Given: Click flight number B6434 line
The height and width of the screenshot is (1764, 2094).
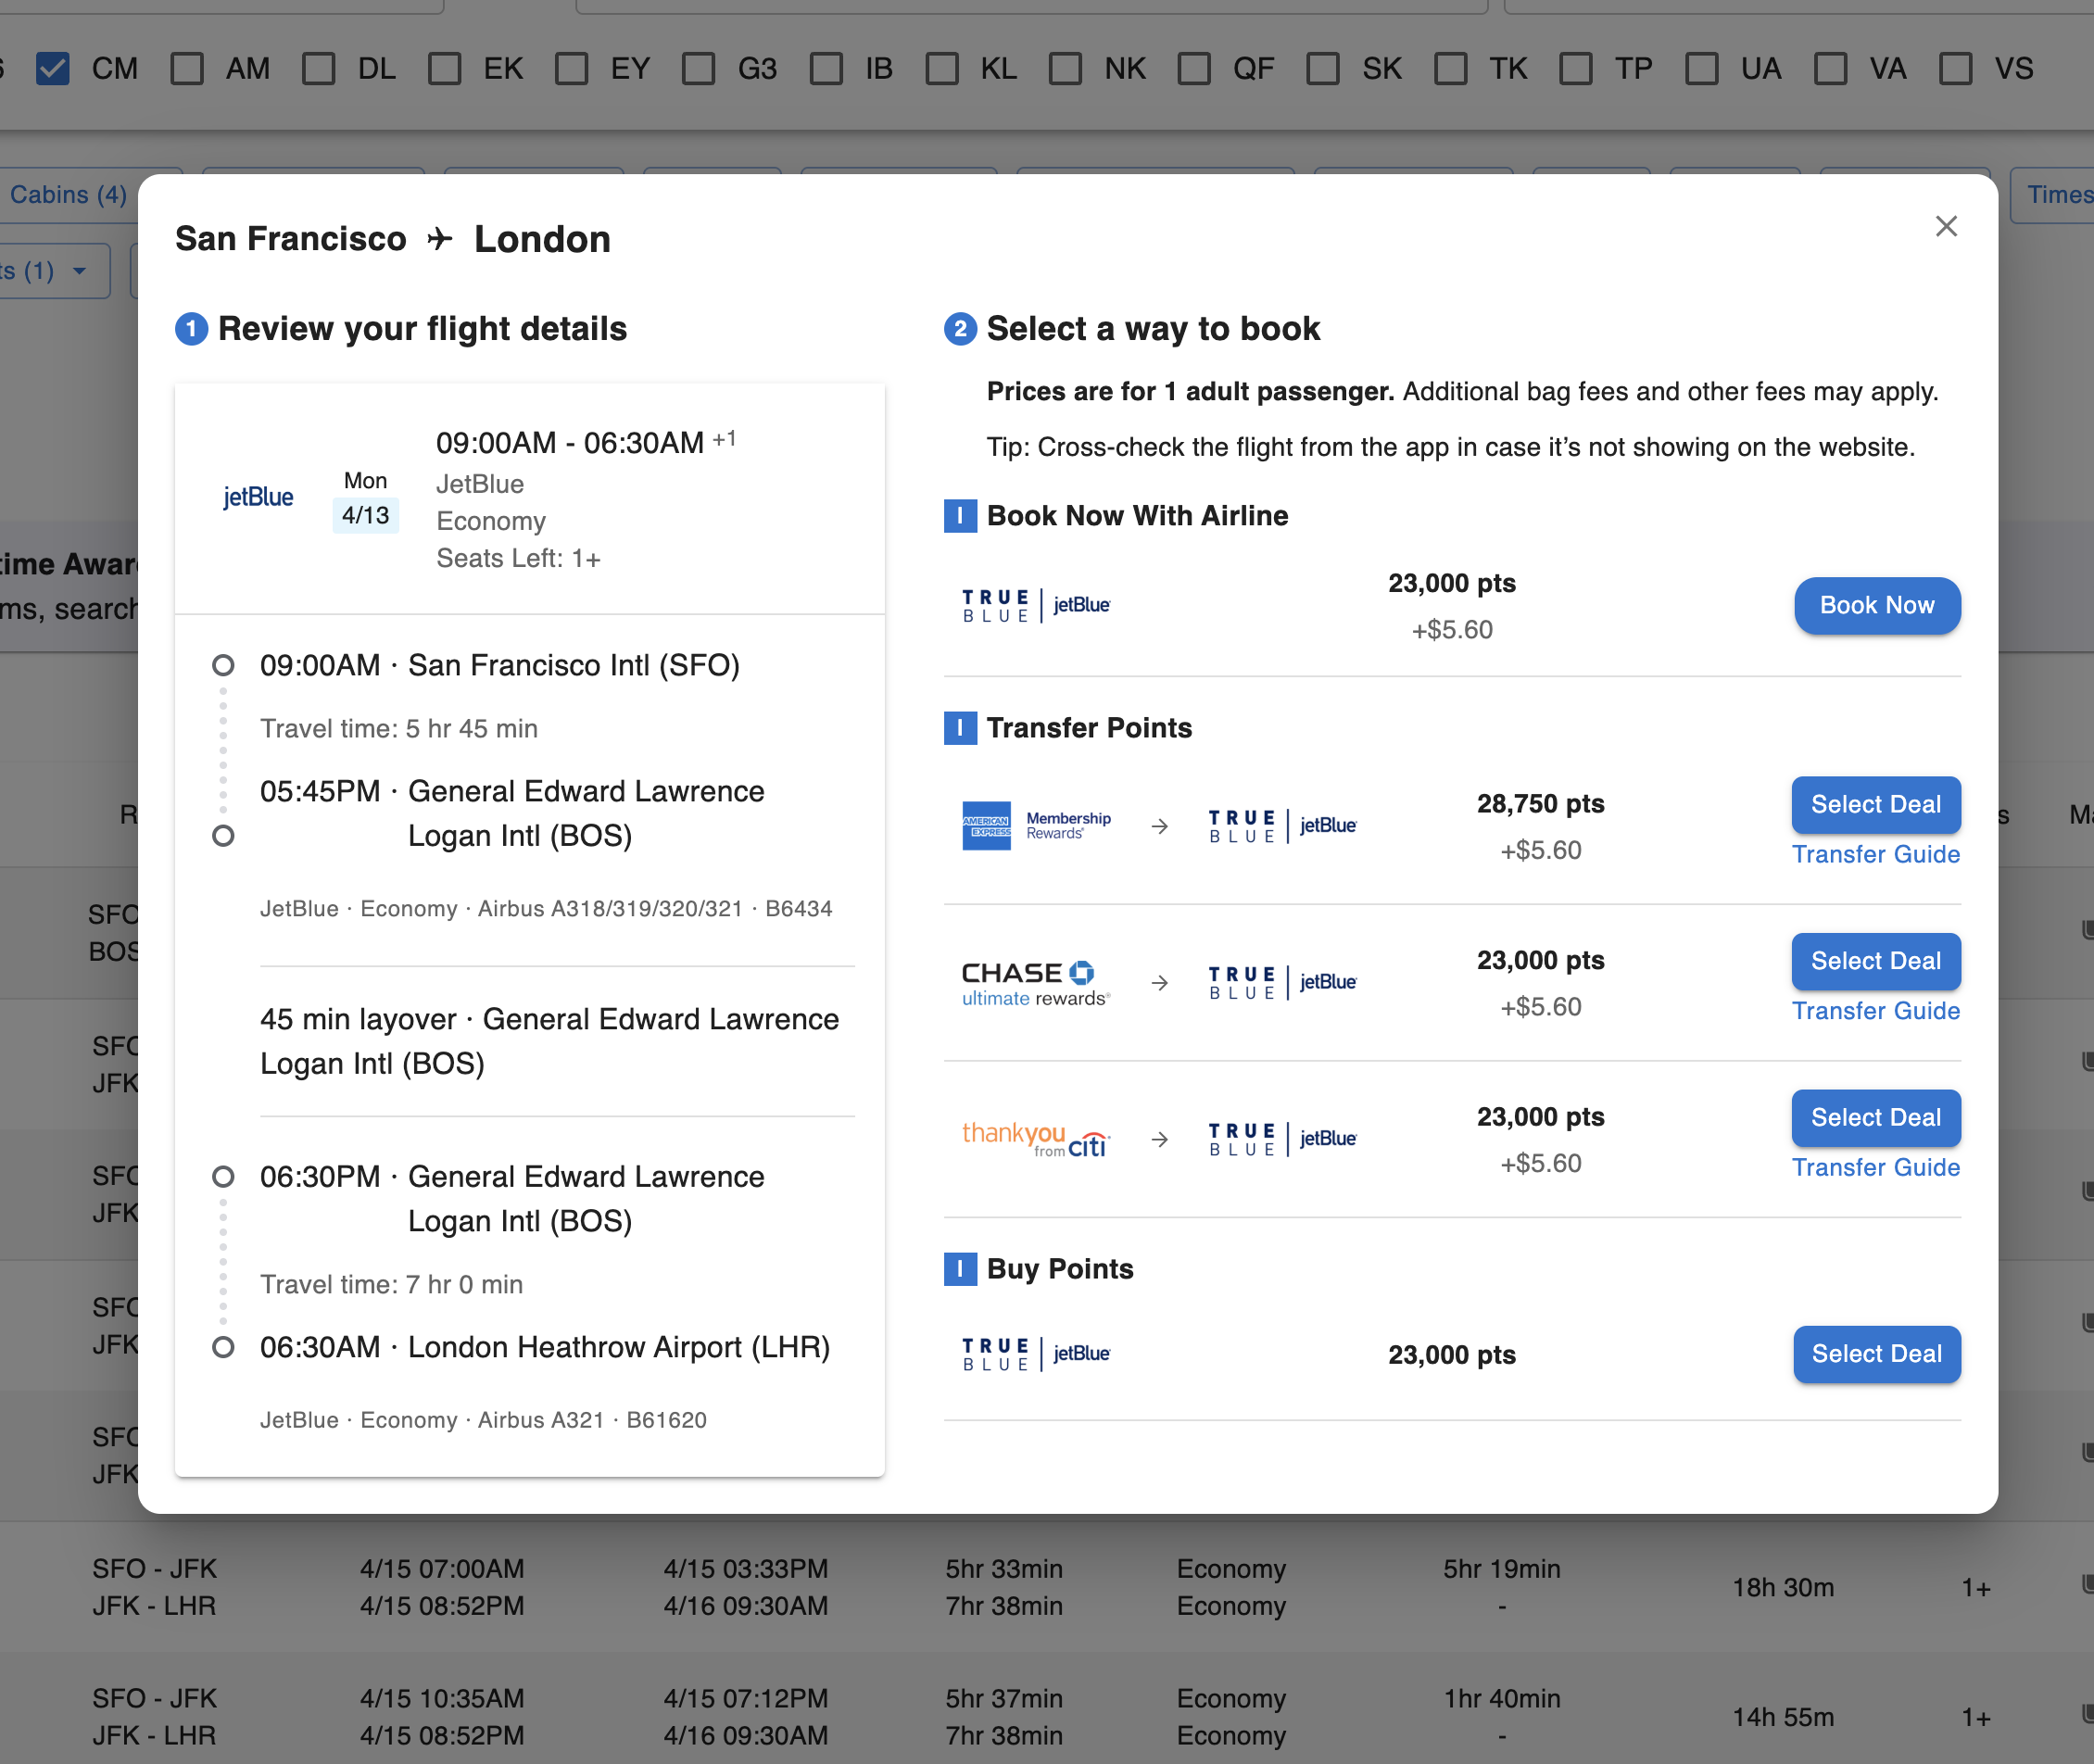Looking at the screenshot, I should 546,909.
